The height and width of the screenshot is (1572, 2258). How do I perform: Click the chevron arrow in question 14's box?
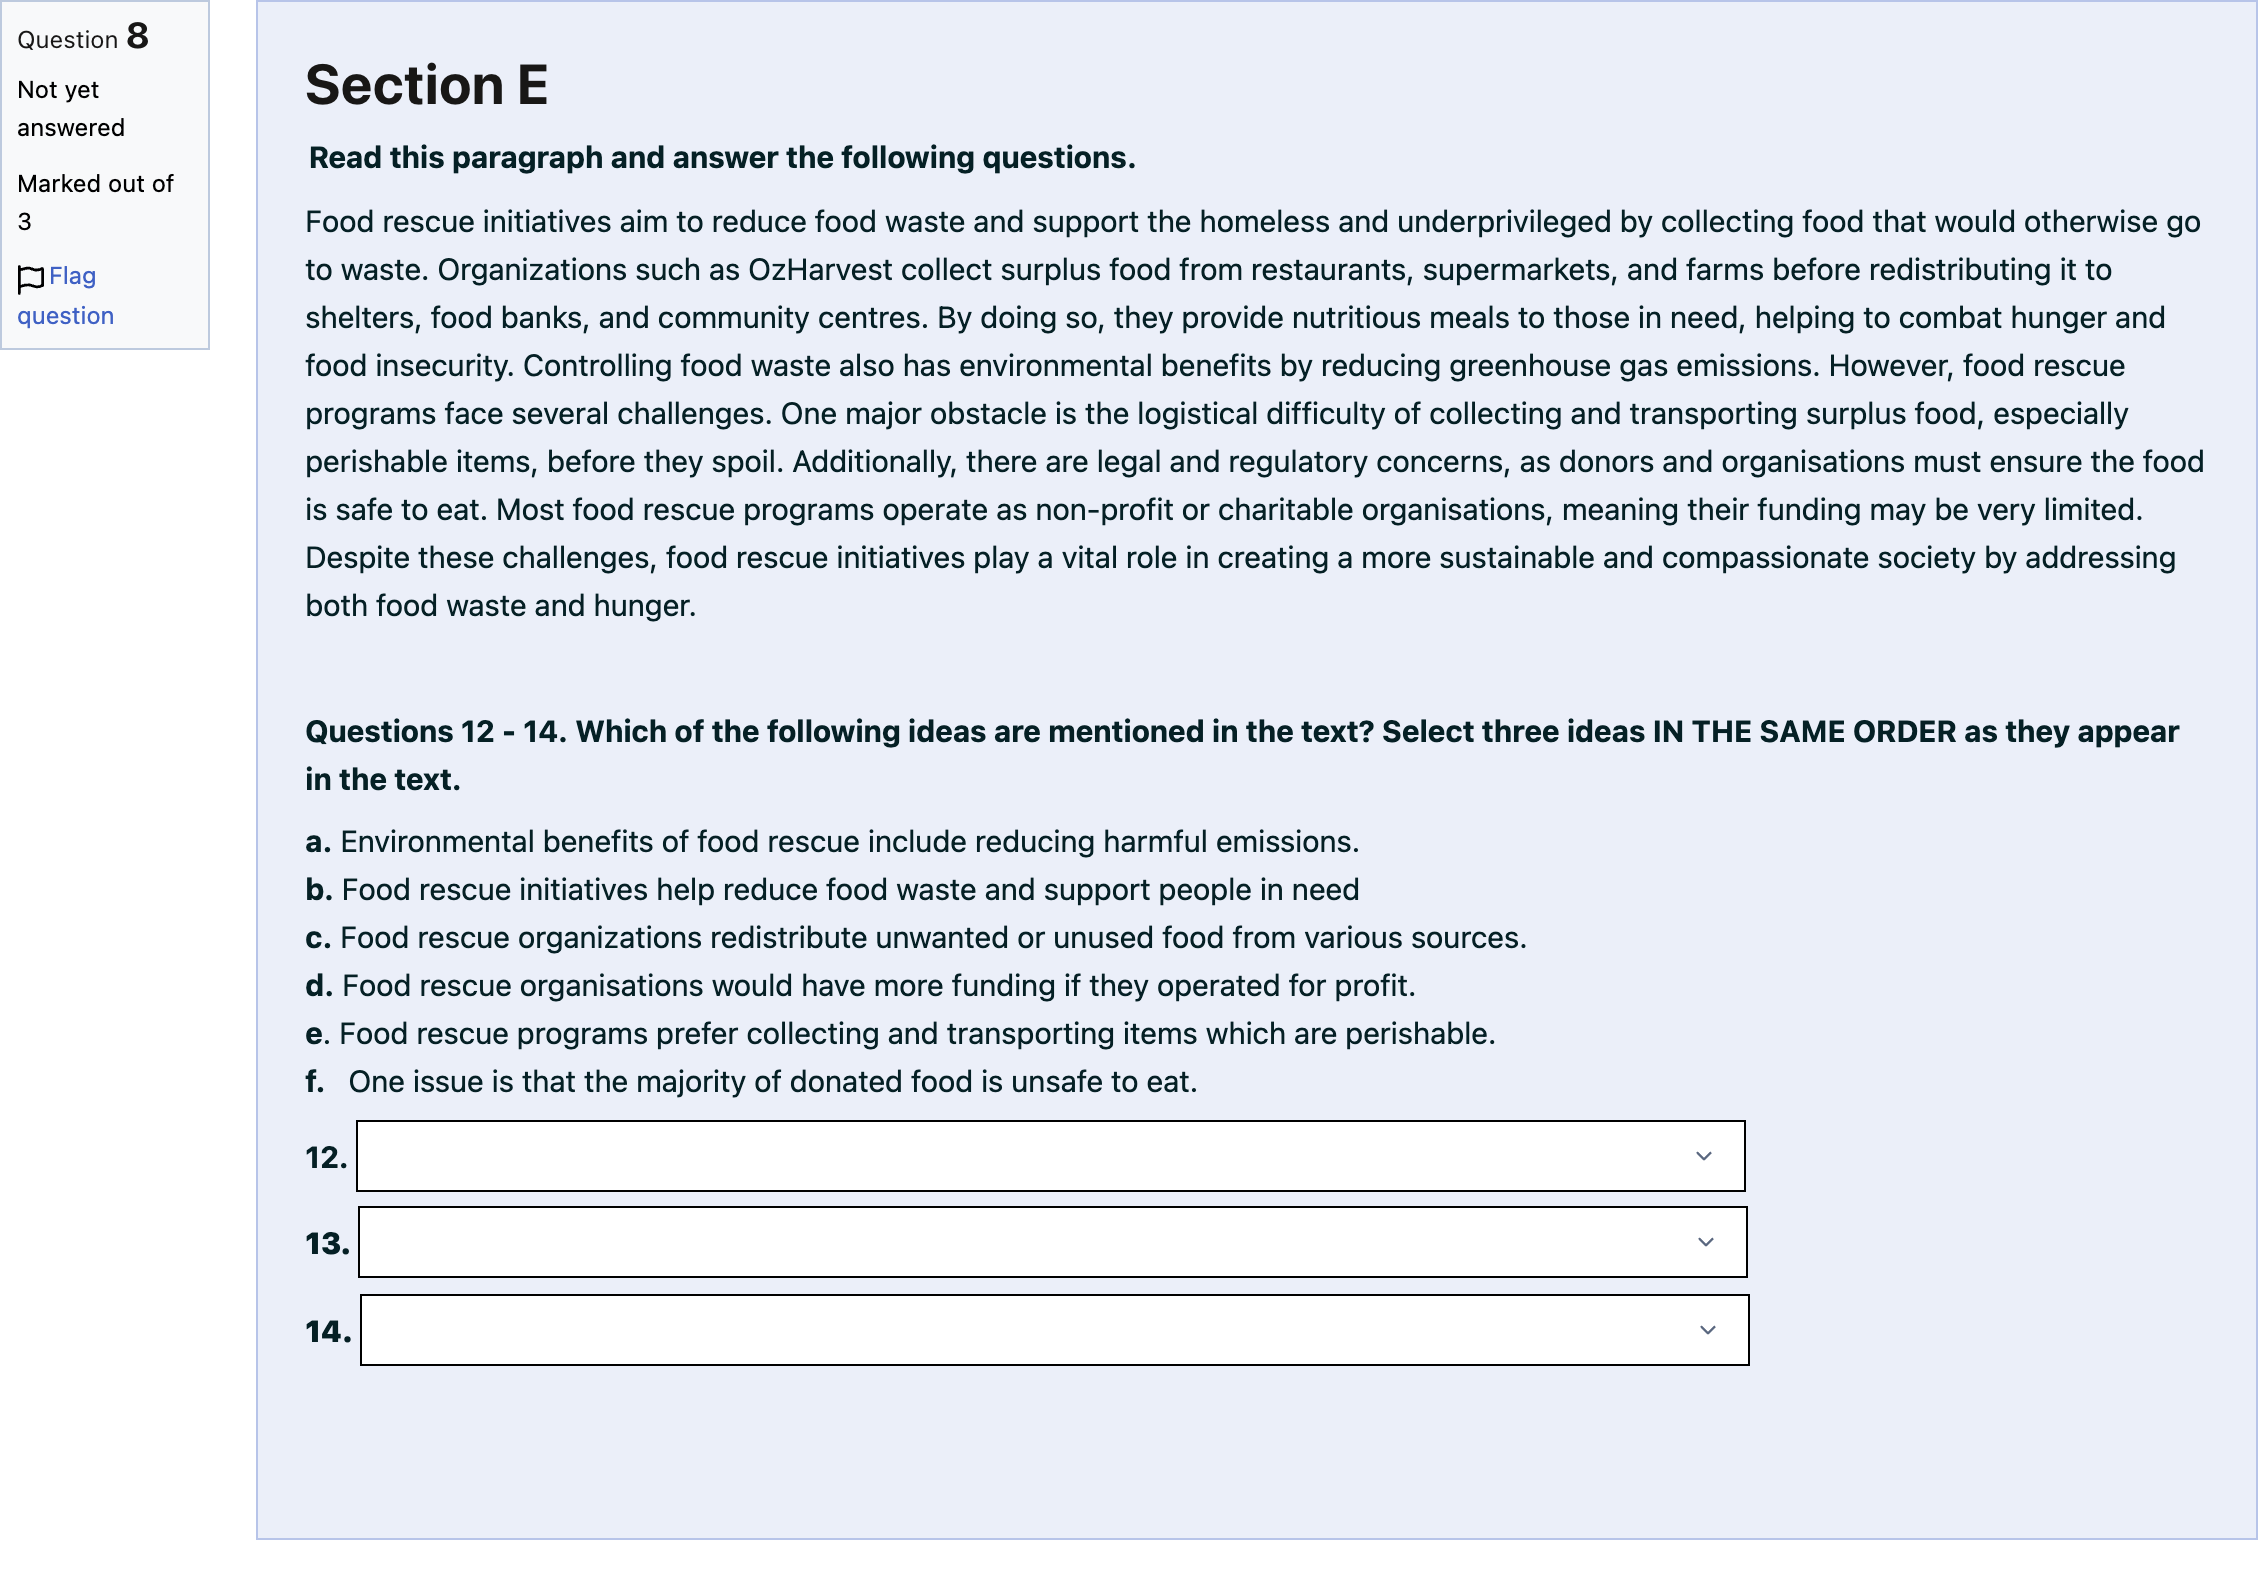[x=1708, y=1330]
